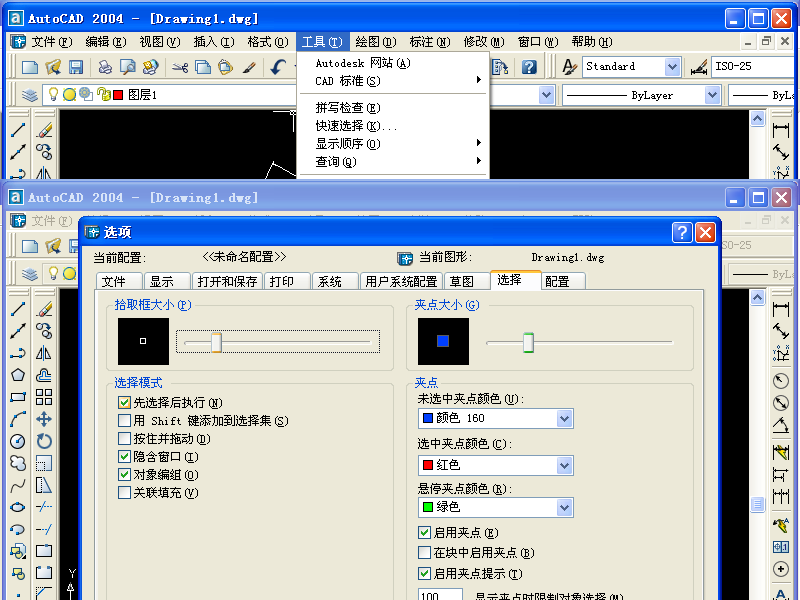This screenshot has width=800, height=600.
Task: Enable 用 Shift 键添加到选择集 checkbox
Action: (124, 420)
